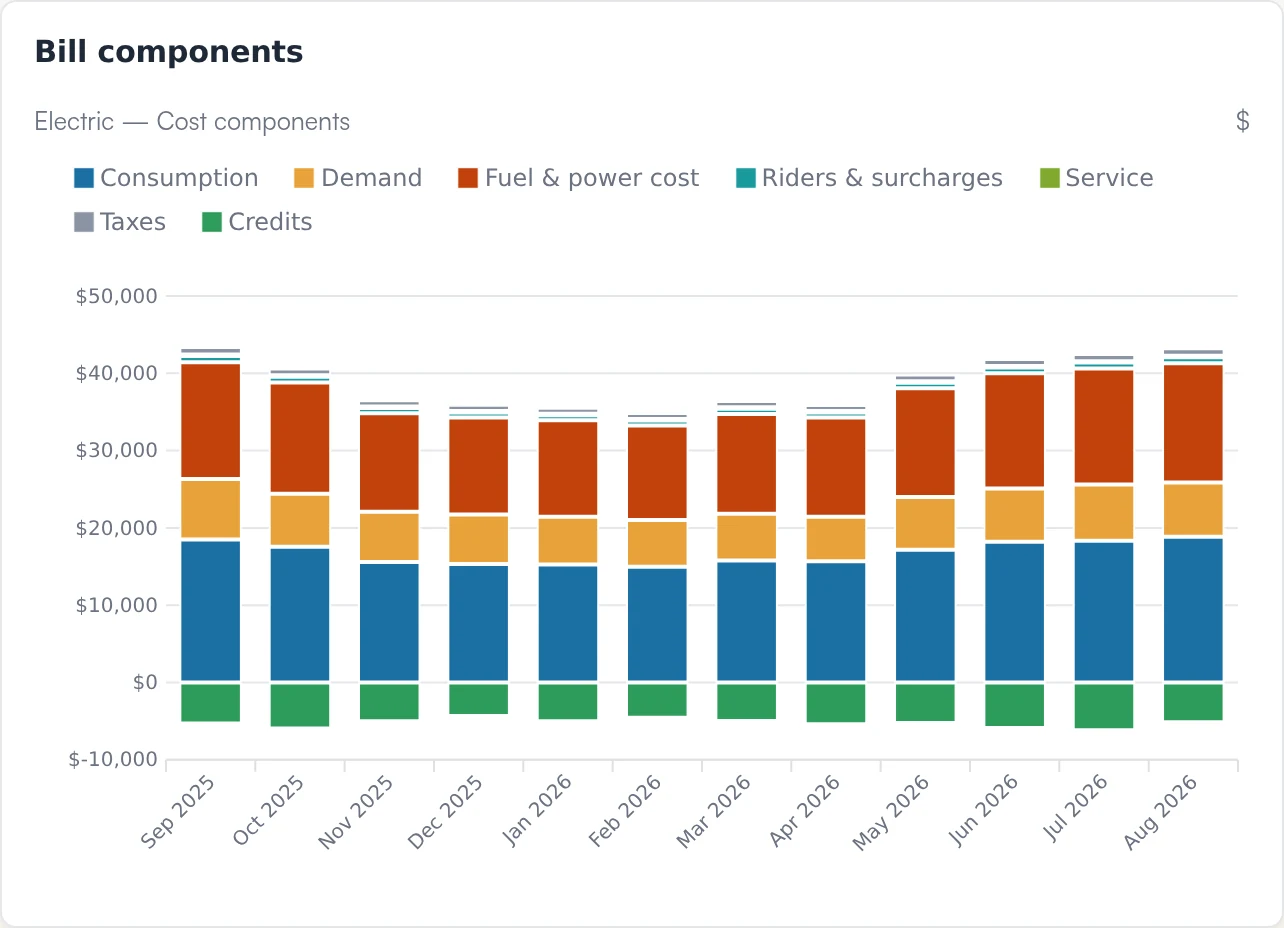Click the "$50,000" y-axis label
This screenshot has height=928, width=1284.
[117, 296]
